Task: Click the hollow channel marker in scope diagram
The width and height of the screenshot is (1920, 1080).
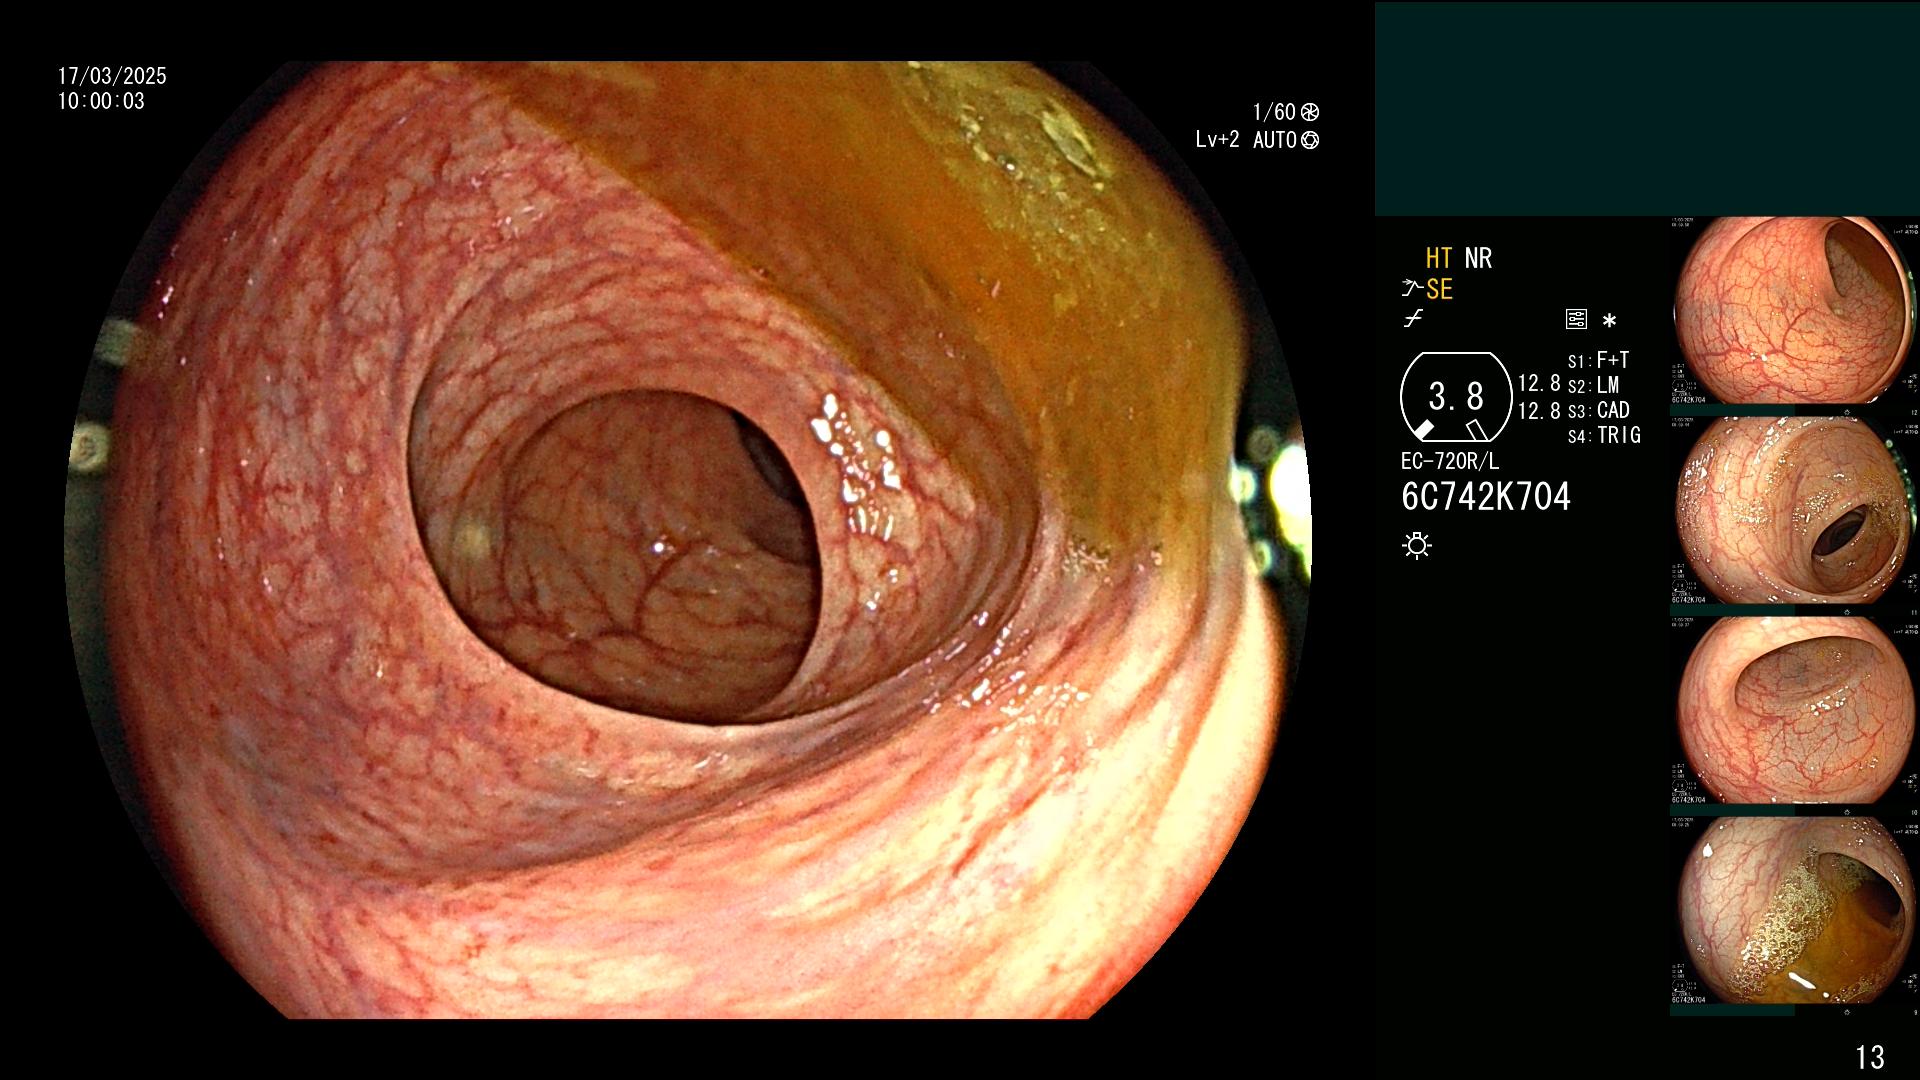Action: (1477, 430)
